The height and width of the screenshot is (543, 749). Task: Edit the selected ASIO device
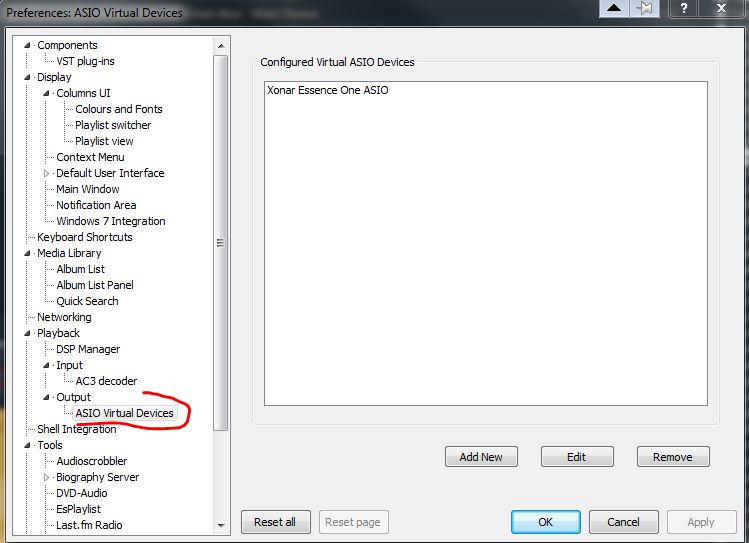(577, 457)
